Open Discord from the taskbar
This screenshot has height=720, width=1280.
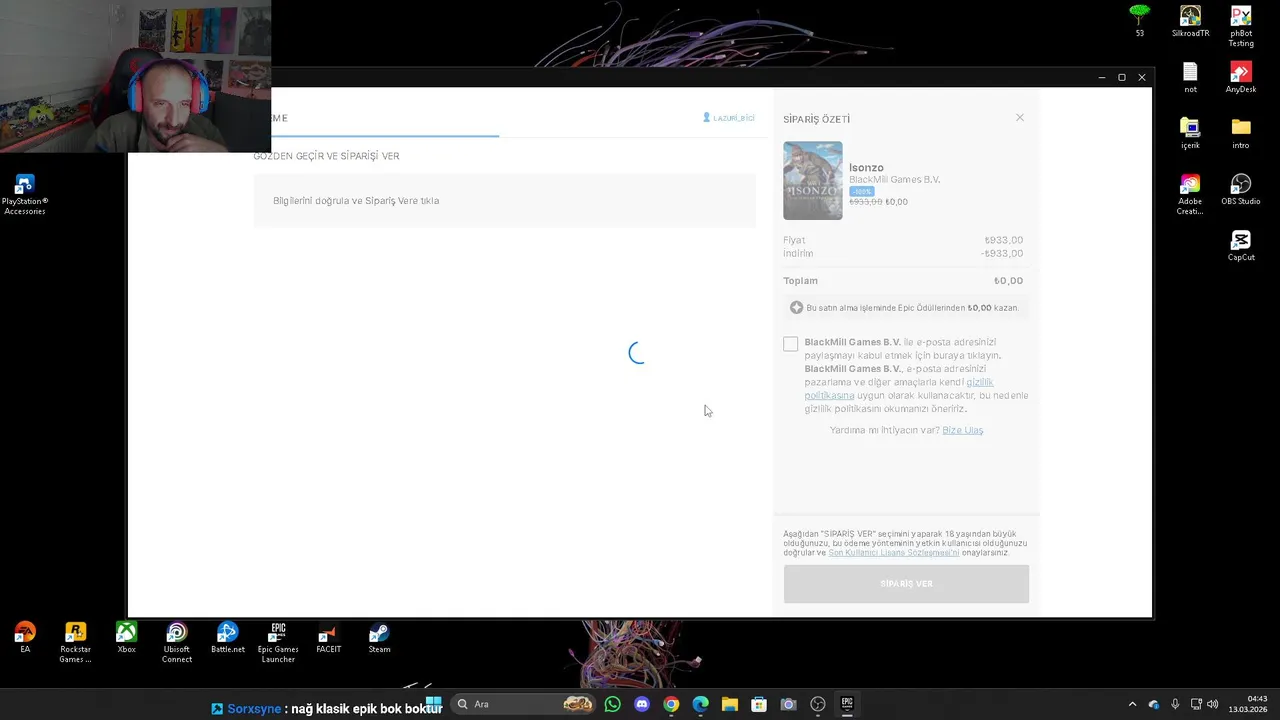click(642, 704)
